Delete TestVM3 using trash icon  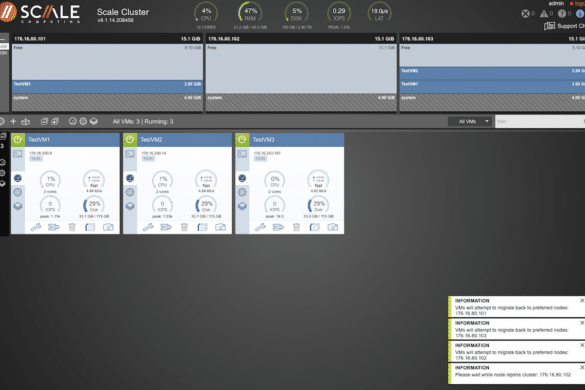(x=297, y=227)
